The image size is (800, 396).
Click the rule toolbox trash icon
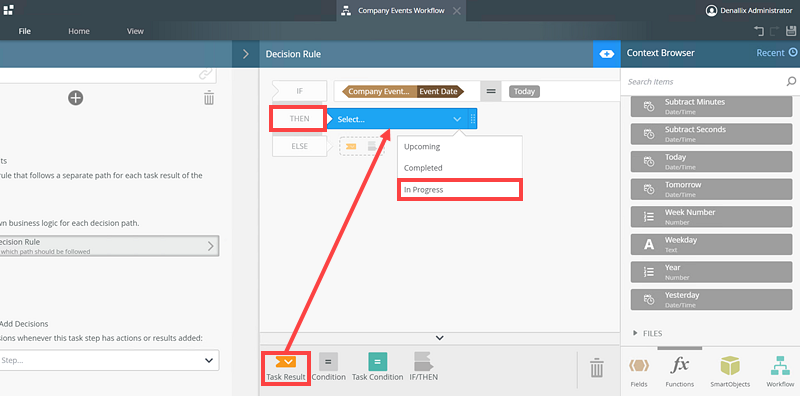[596, 367]
